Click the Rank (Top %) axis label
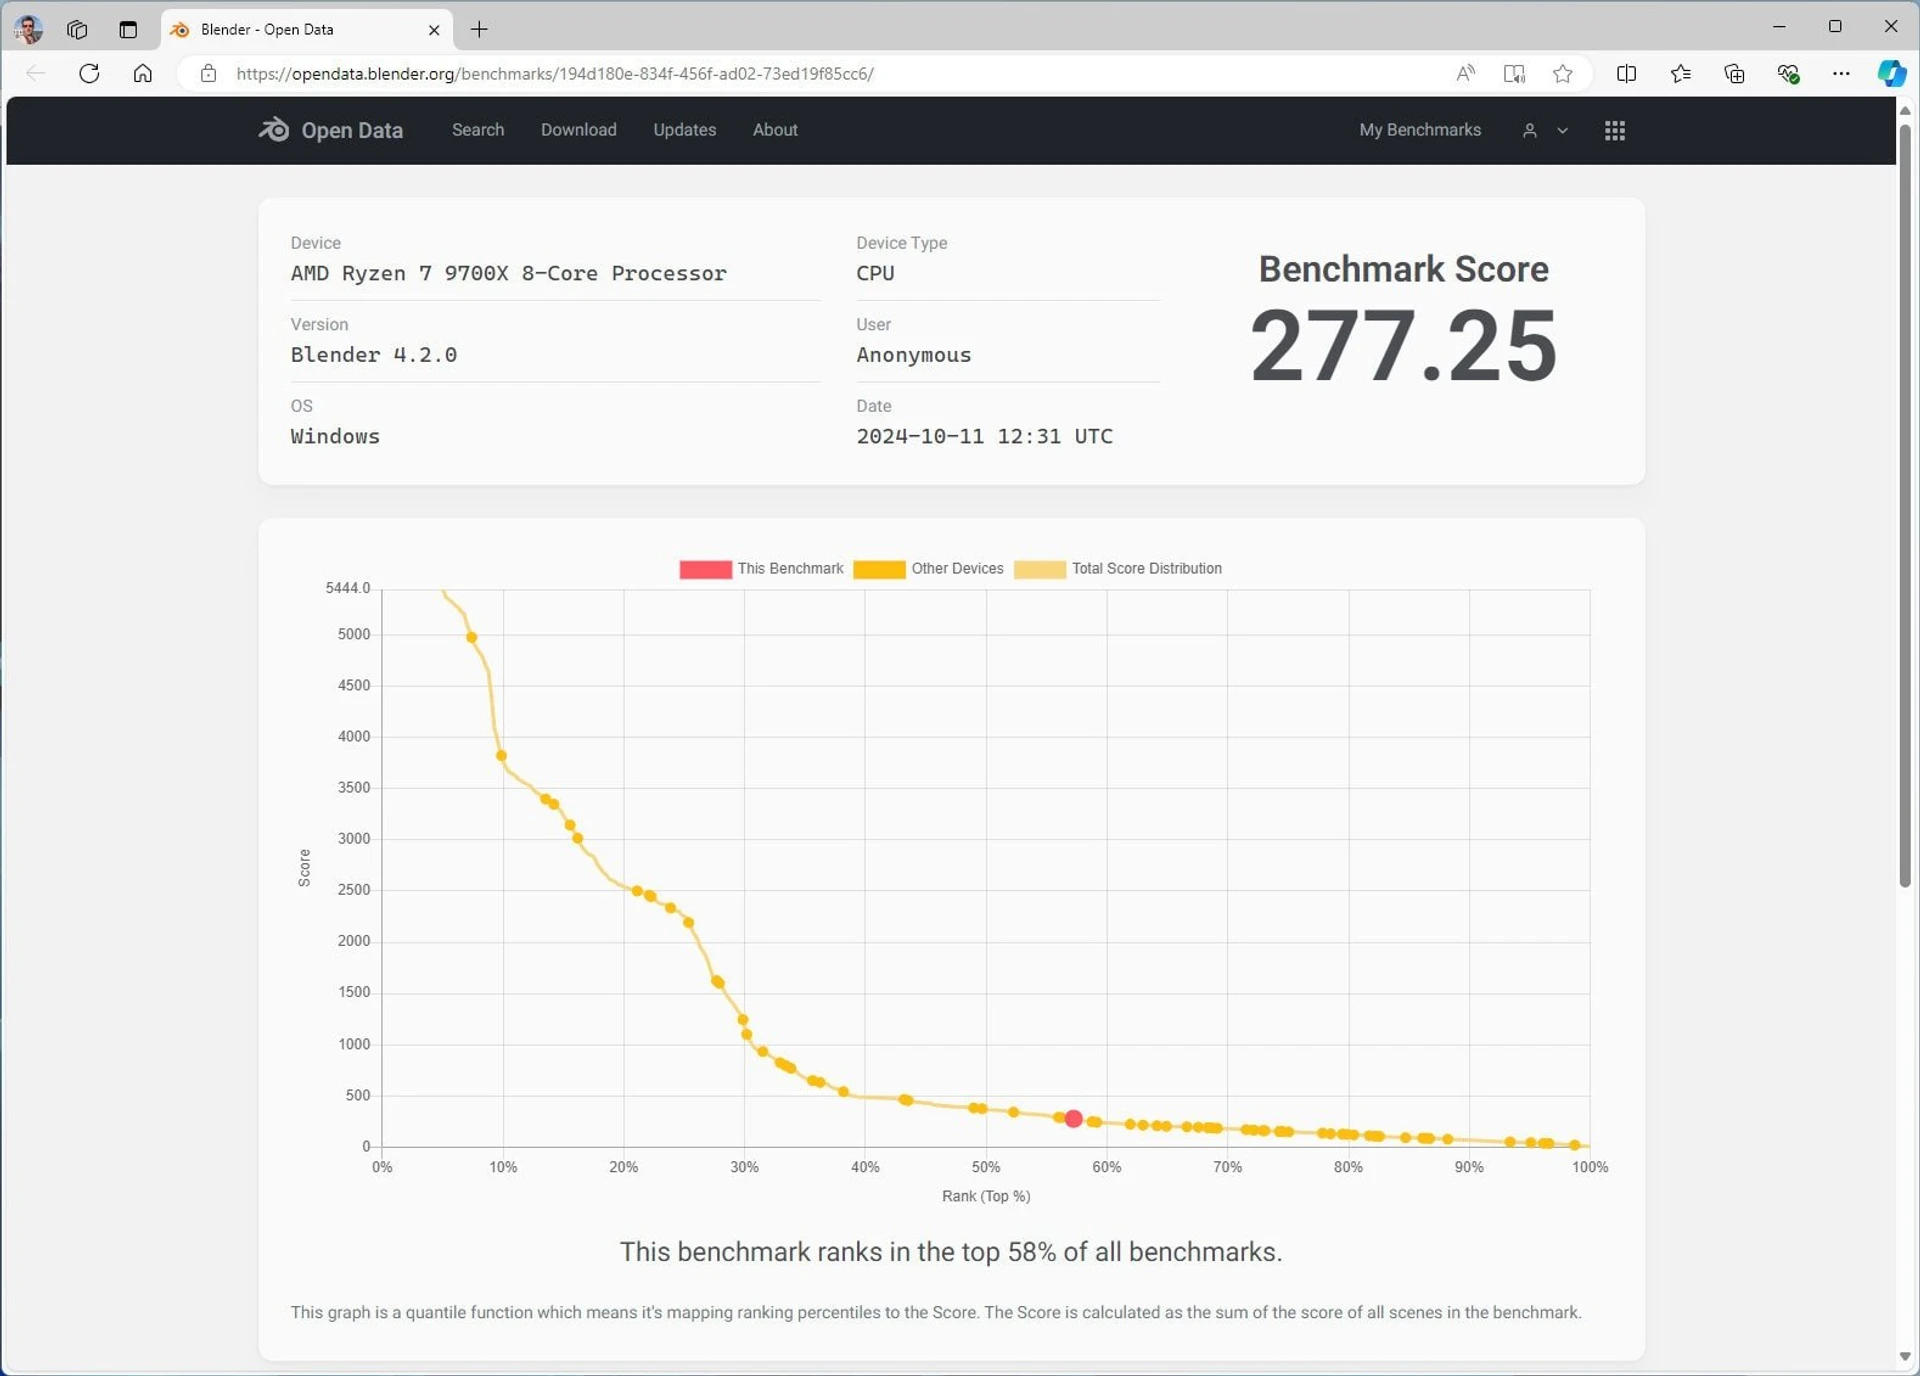The width and height of the screenshot is (1920, 1376). click(x=986, y=1196)
